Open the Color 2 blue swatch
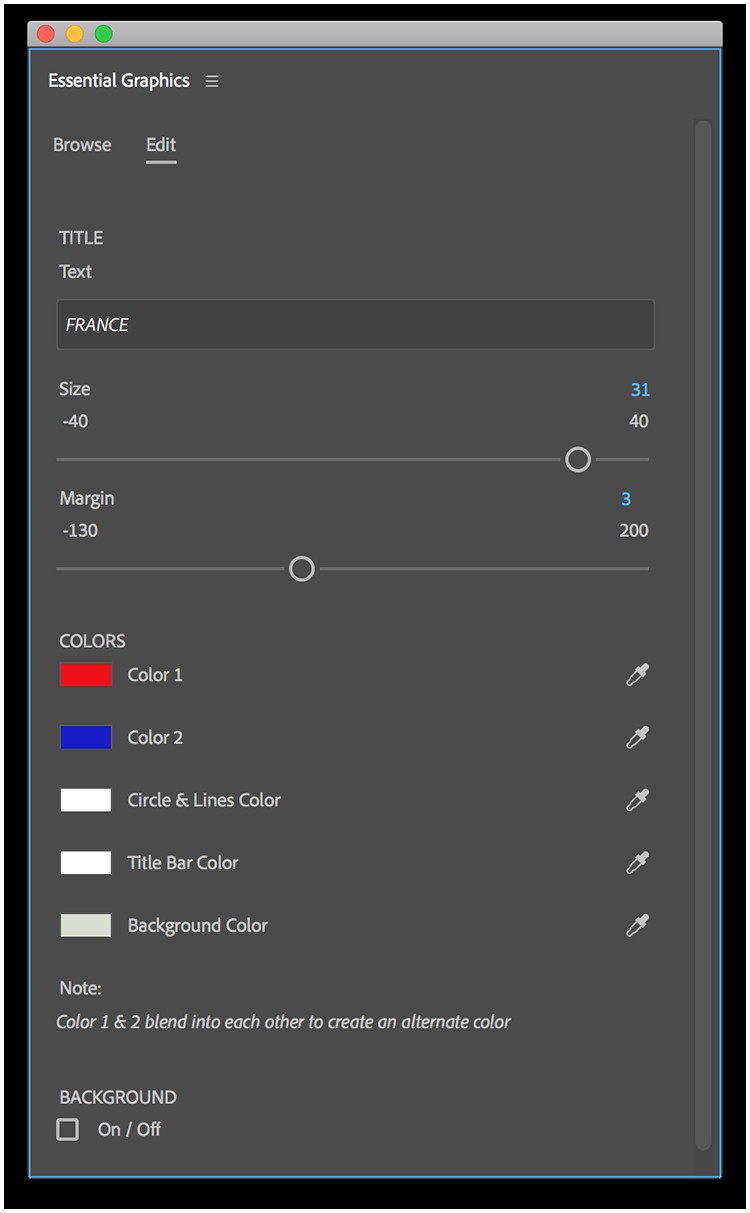 pos(85,737)
